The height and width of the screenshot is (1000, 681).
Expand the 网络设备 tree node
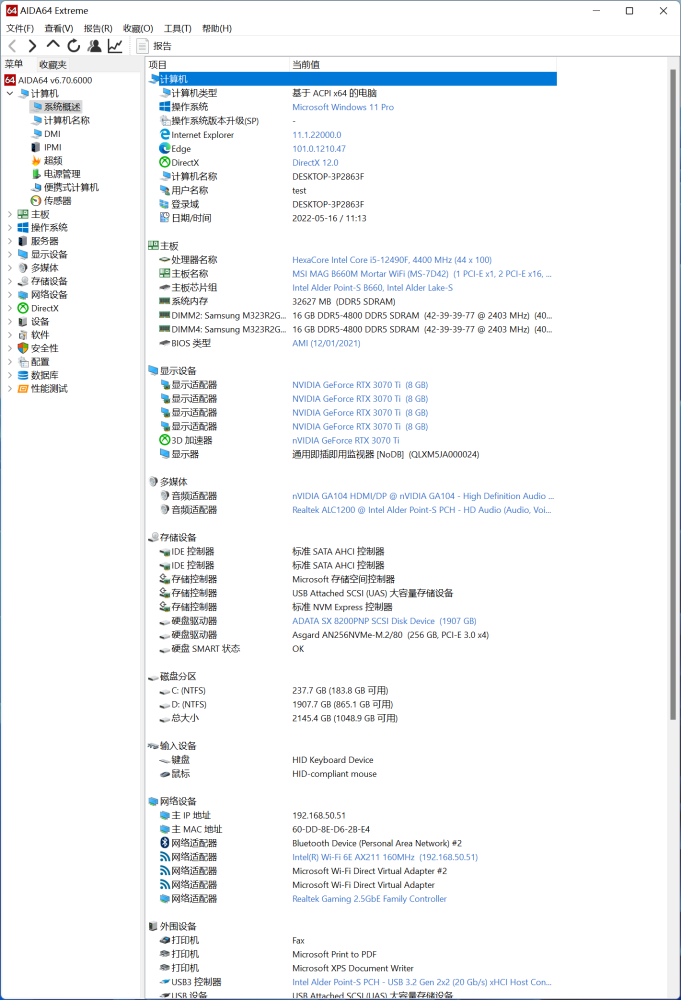pyautogui.click(x=10, y=295)
